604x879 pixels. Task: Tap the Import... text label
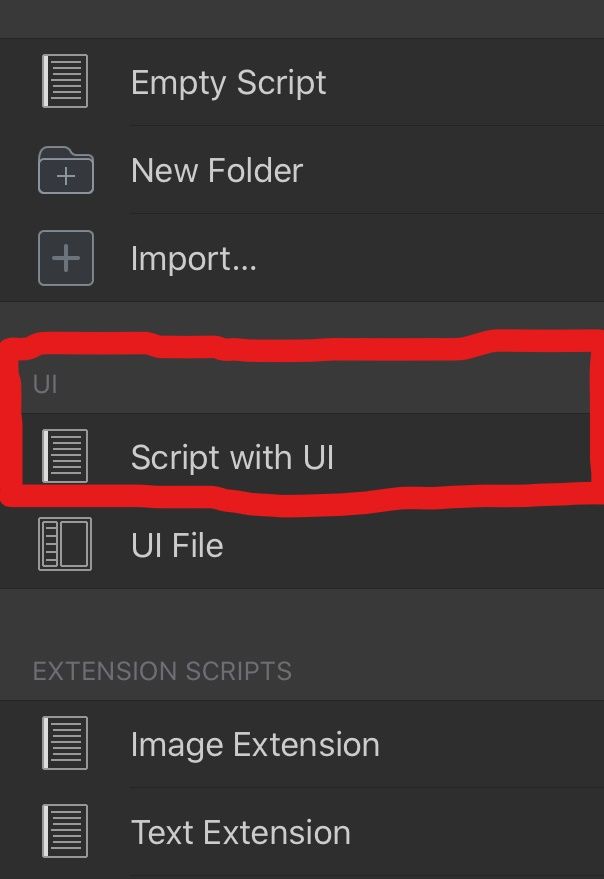194,258
